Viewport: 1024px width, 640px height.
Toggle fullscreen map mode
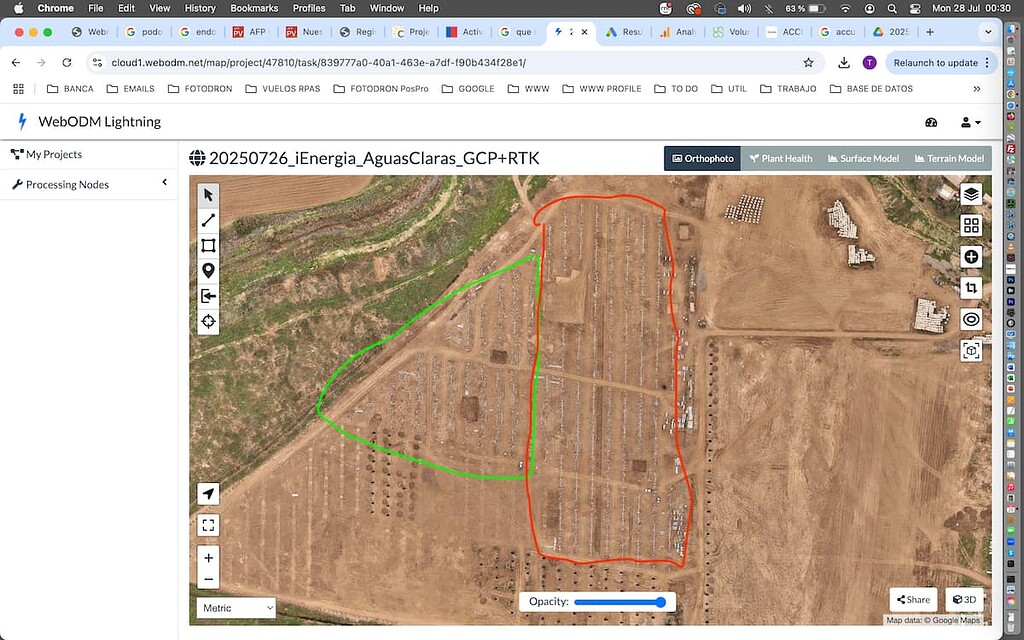click(x=208, y=524)
